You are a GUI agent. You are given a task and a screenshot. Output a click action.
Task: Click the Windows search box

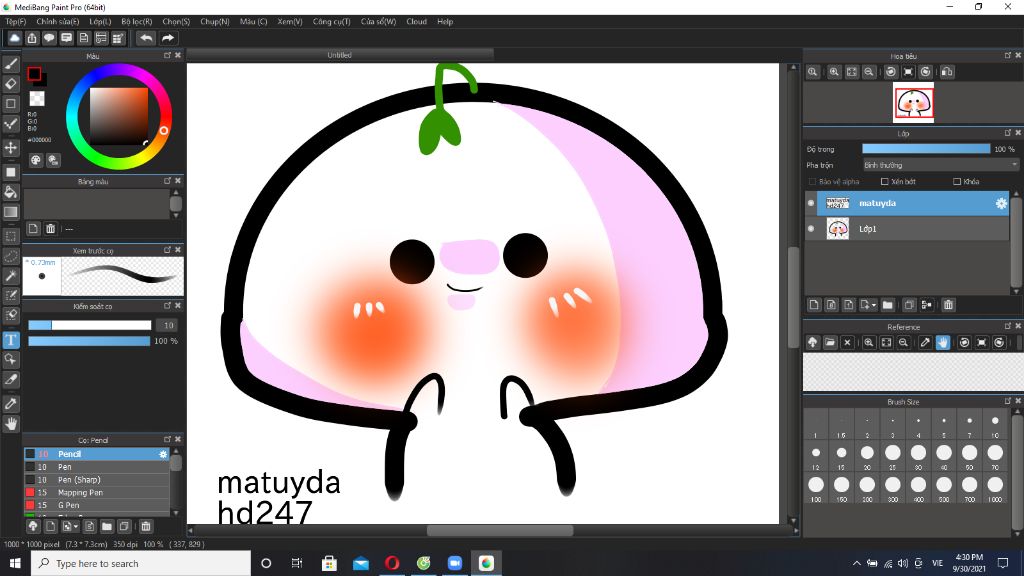click(140, 563)
